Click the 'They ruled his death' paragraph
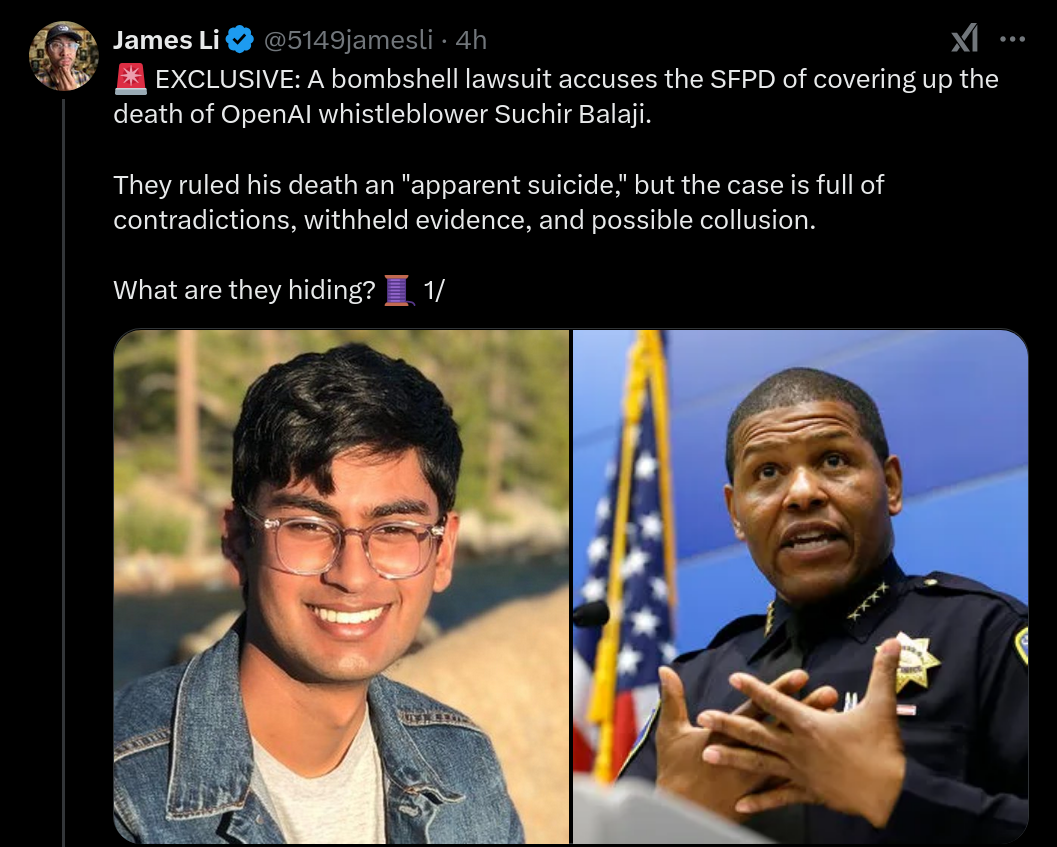Viewport: 1057px width, 847px height. [x=498, y=202]
